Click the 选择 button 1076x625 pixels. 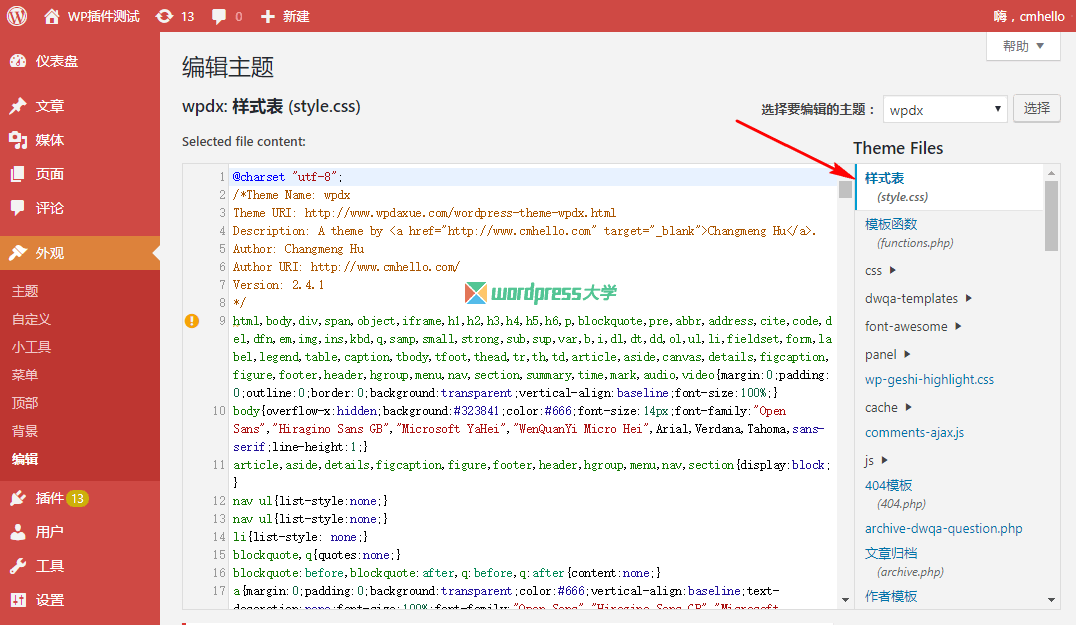(x=1037, y=108)
